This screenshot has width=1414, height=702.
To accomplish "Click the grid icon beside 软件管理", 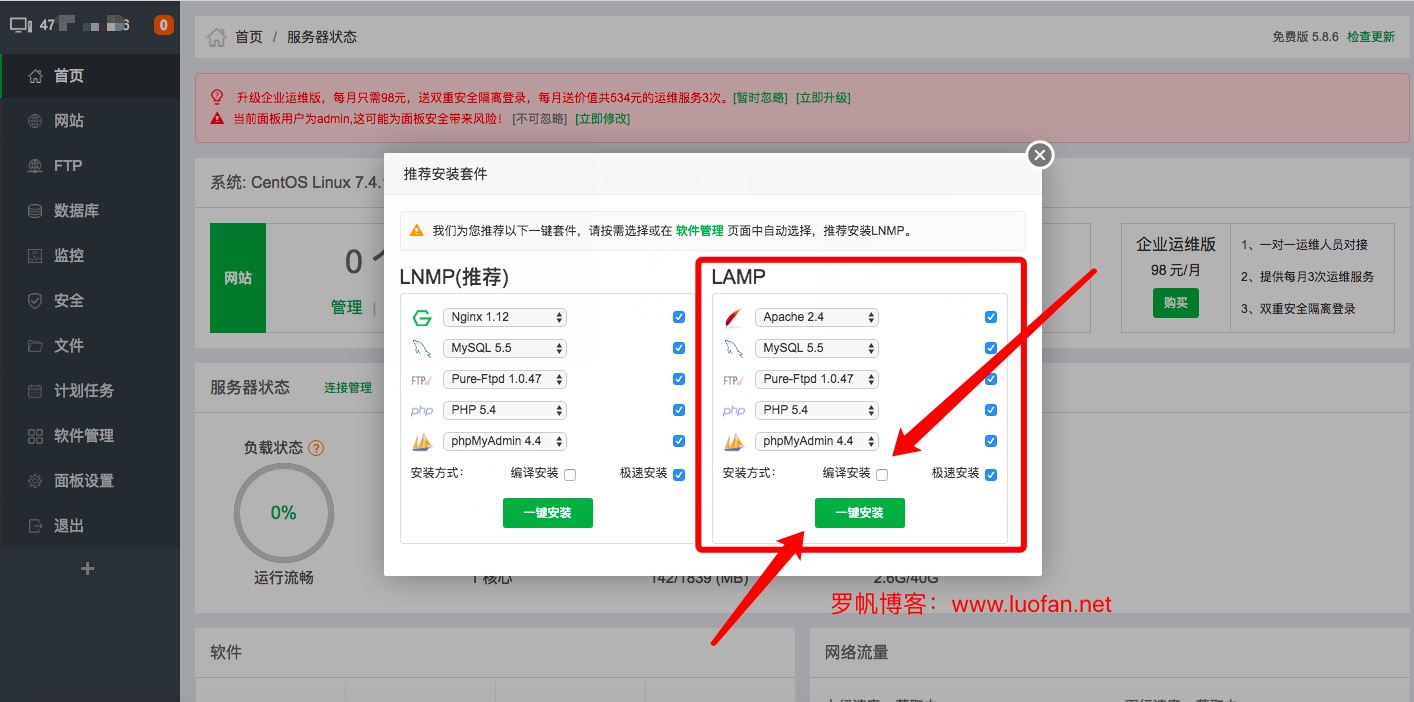I will [35, 436].
